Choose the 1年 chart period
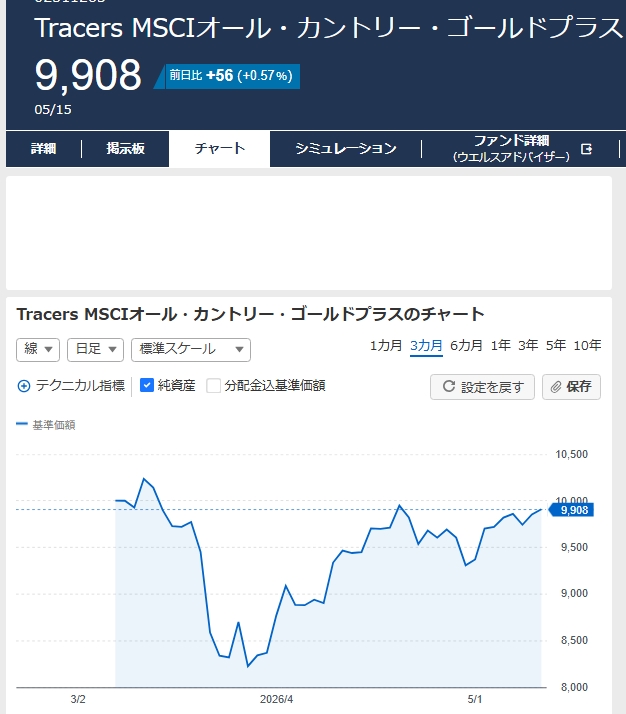The width and height of the screenshot is (626, 714). [500, 346]
